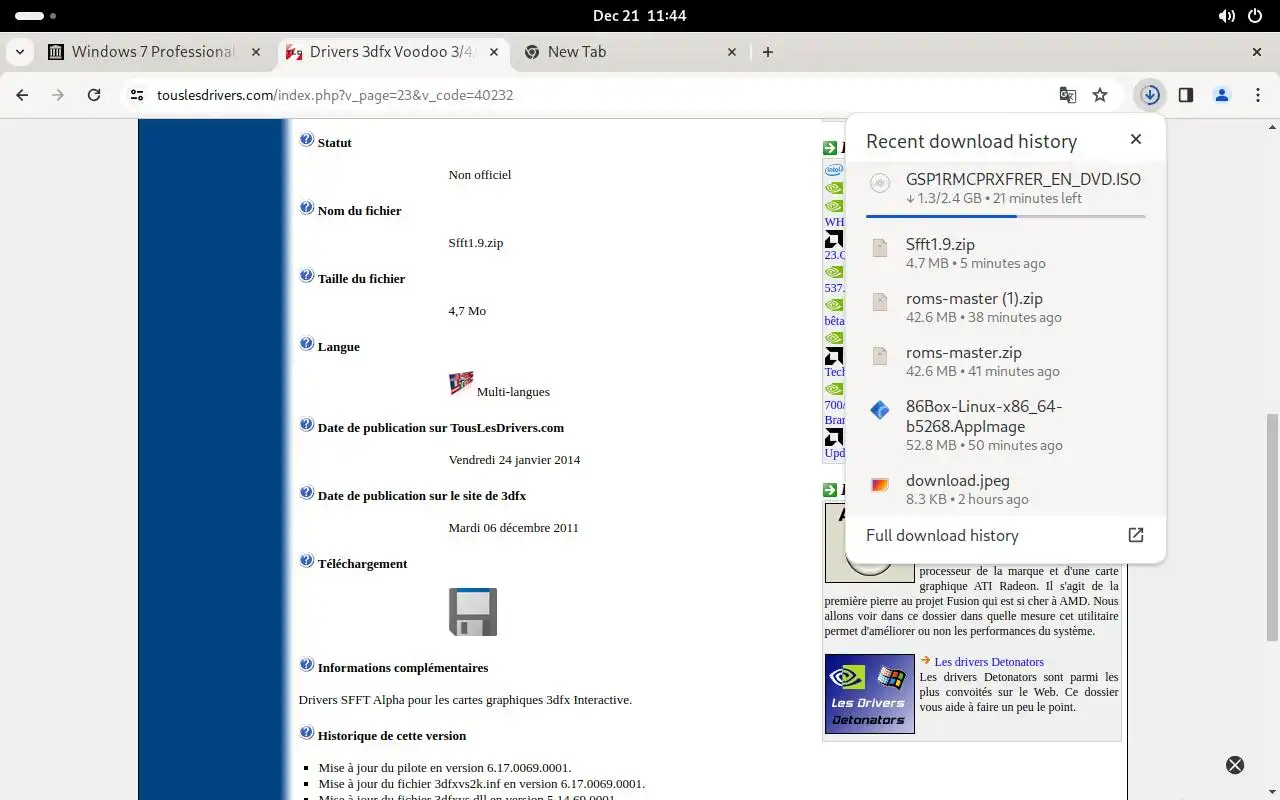
Task: Click the Multi-langues flag icon
Action: [x=461, y=383]
